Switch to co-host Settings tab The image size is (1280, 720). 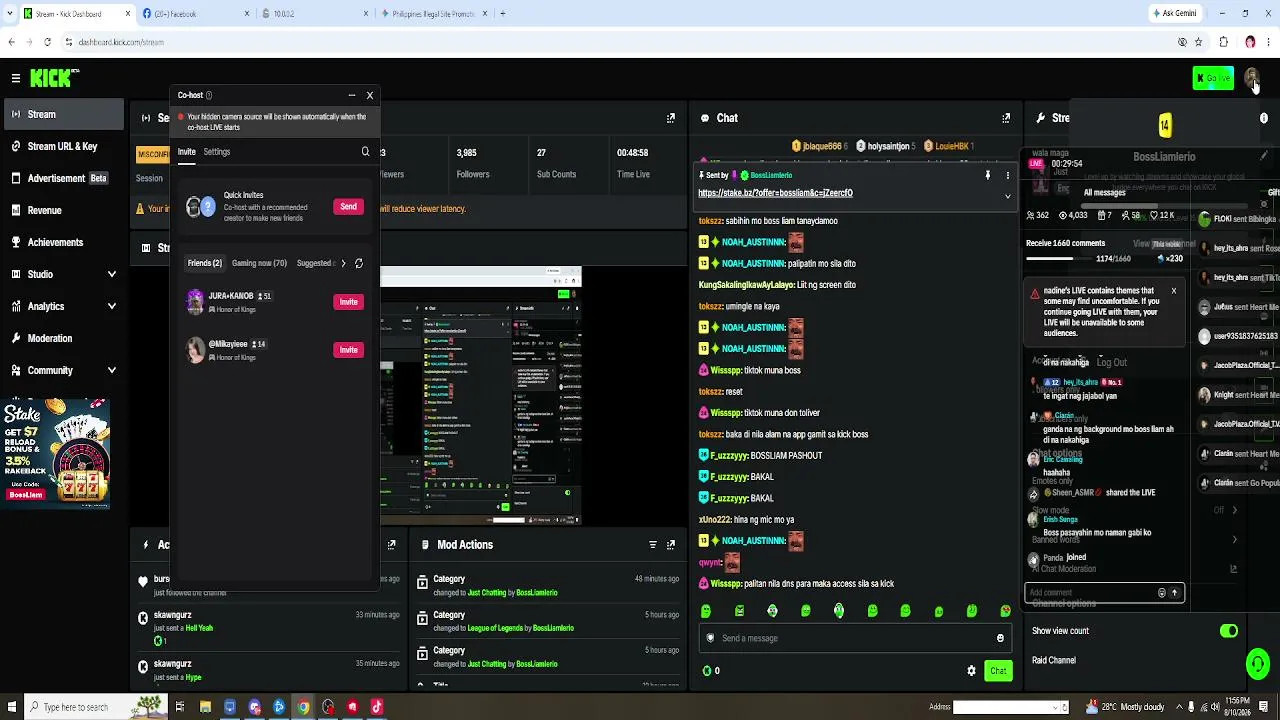(x=216, y=152)
